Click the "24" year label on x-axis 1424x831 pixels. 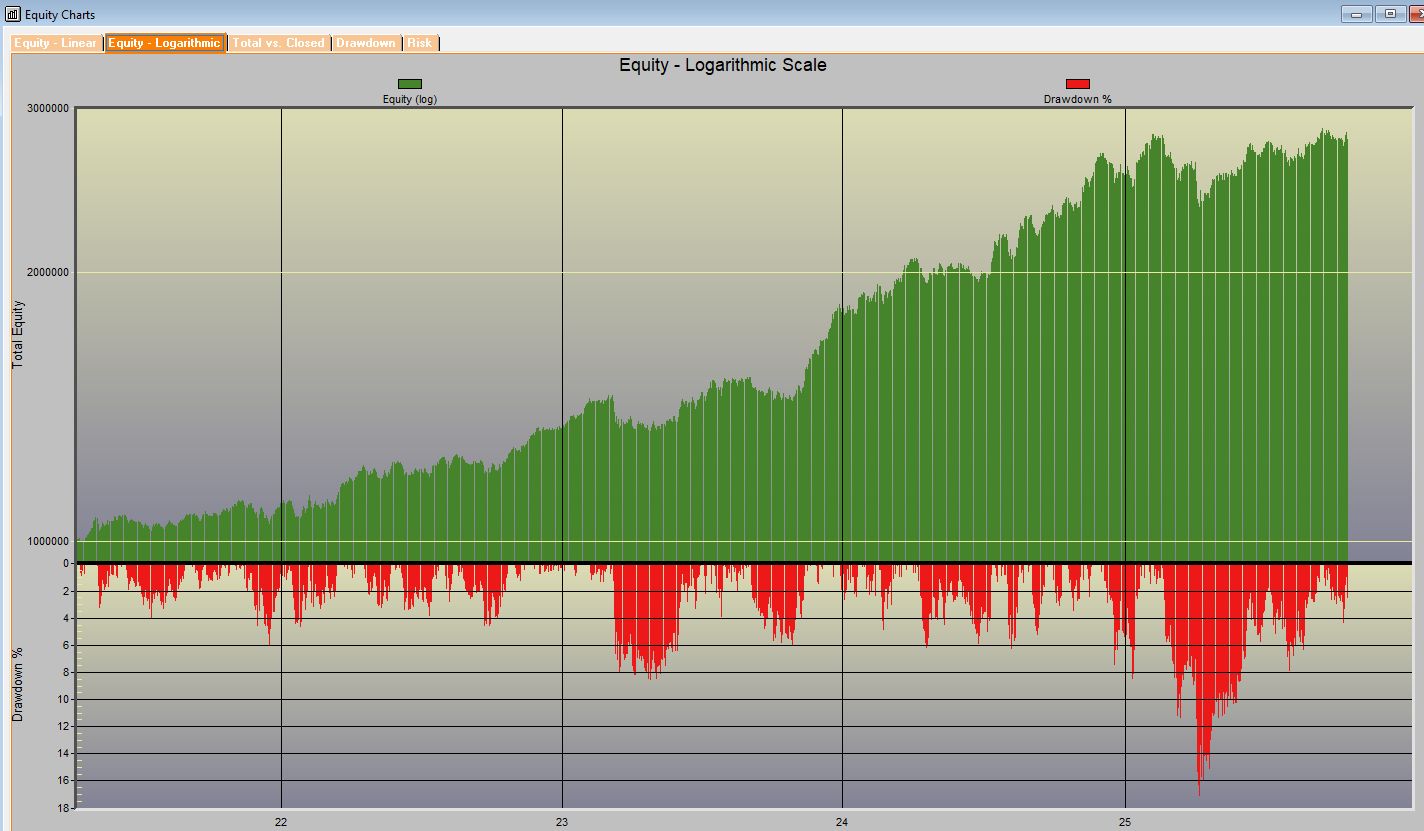pyautogui.click(x=842, y=822)
